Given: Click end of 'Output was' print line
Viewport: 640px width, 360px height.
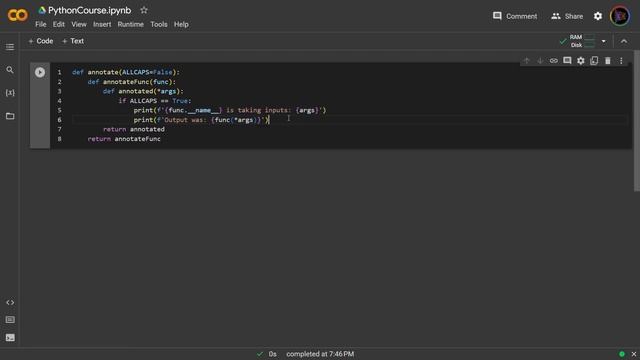Looking at the screenshot, I should tap(269, 120).
